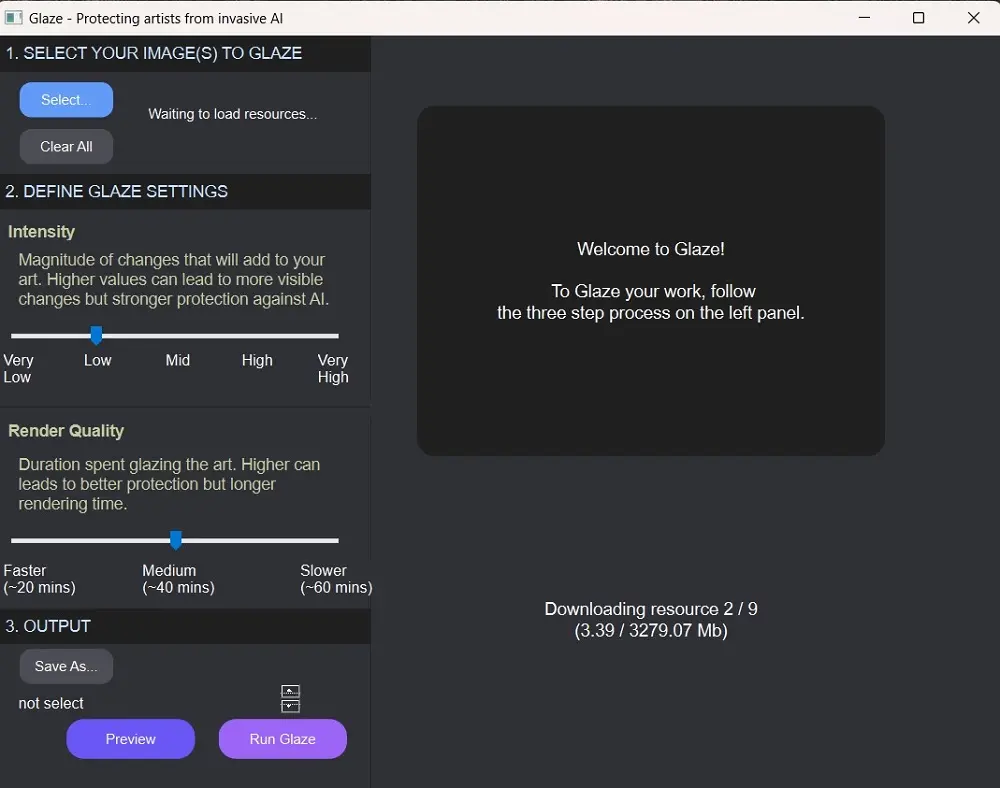Click the Glaze app icon in the title bar

(x=13, y=18)
